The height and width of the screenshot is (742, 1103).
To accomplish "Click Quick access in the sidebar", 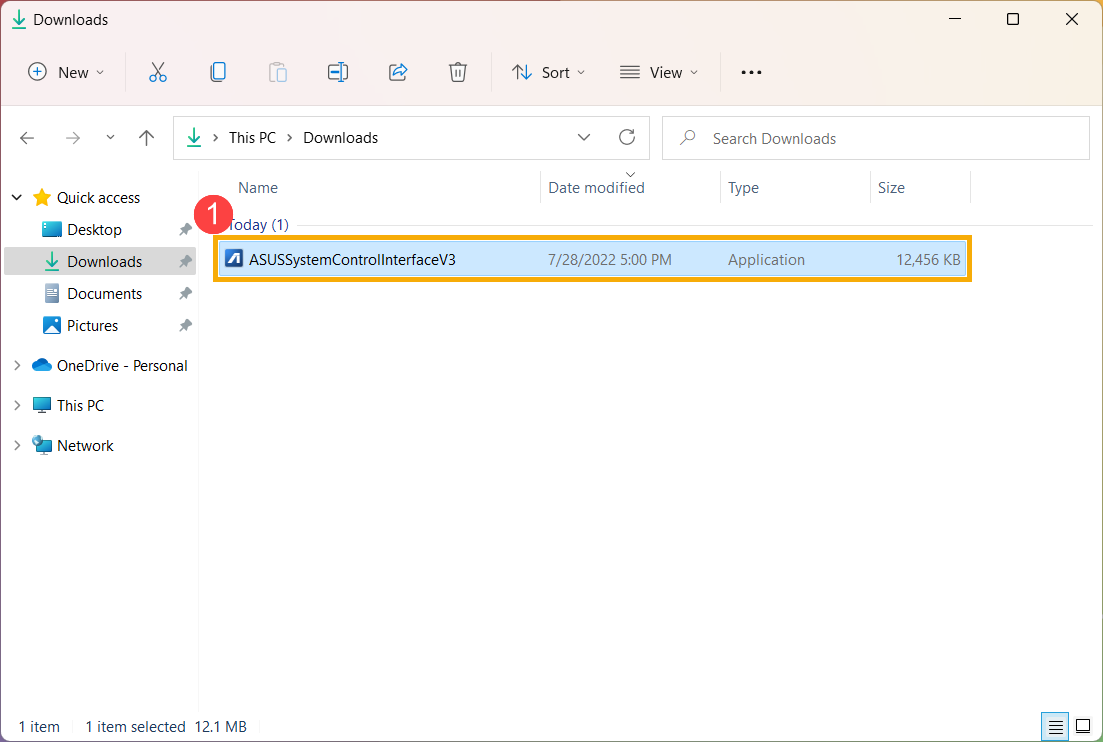I will [x=98, y=198].
